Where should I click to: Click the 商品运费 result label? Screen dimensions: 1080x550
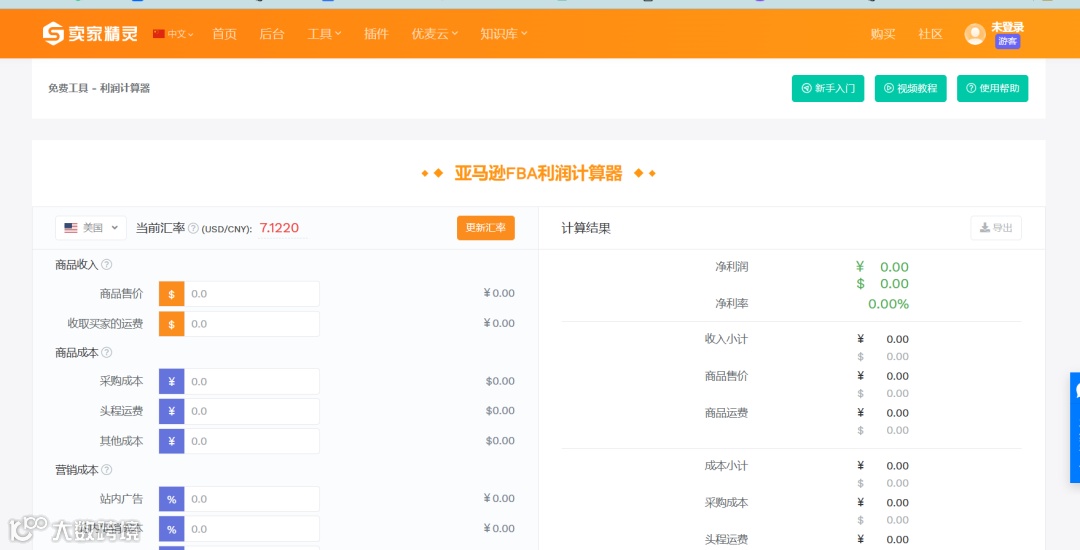[726, 413]
